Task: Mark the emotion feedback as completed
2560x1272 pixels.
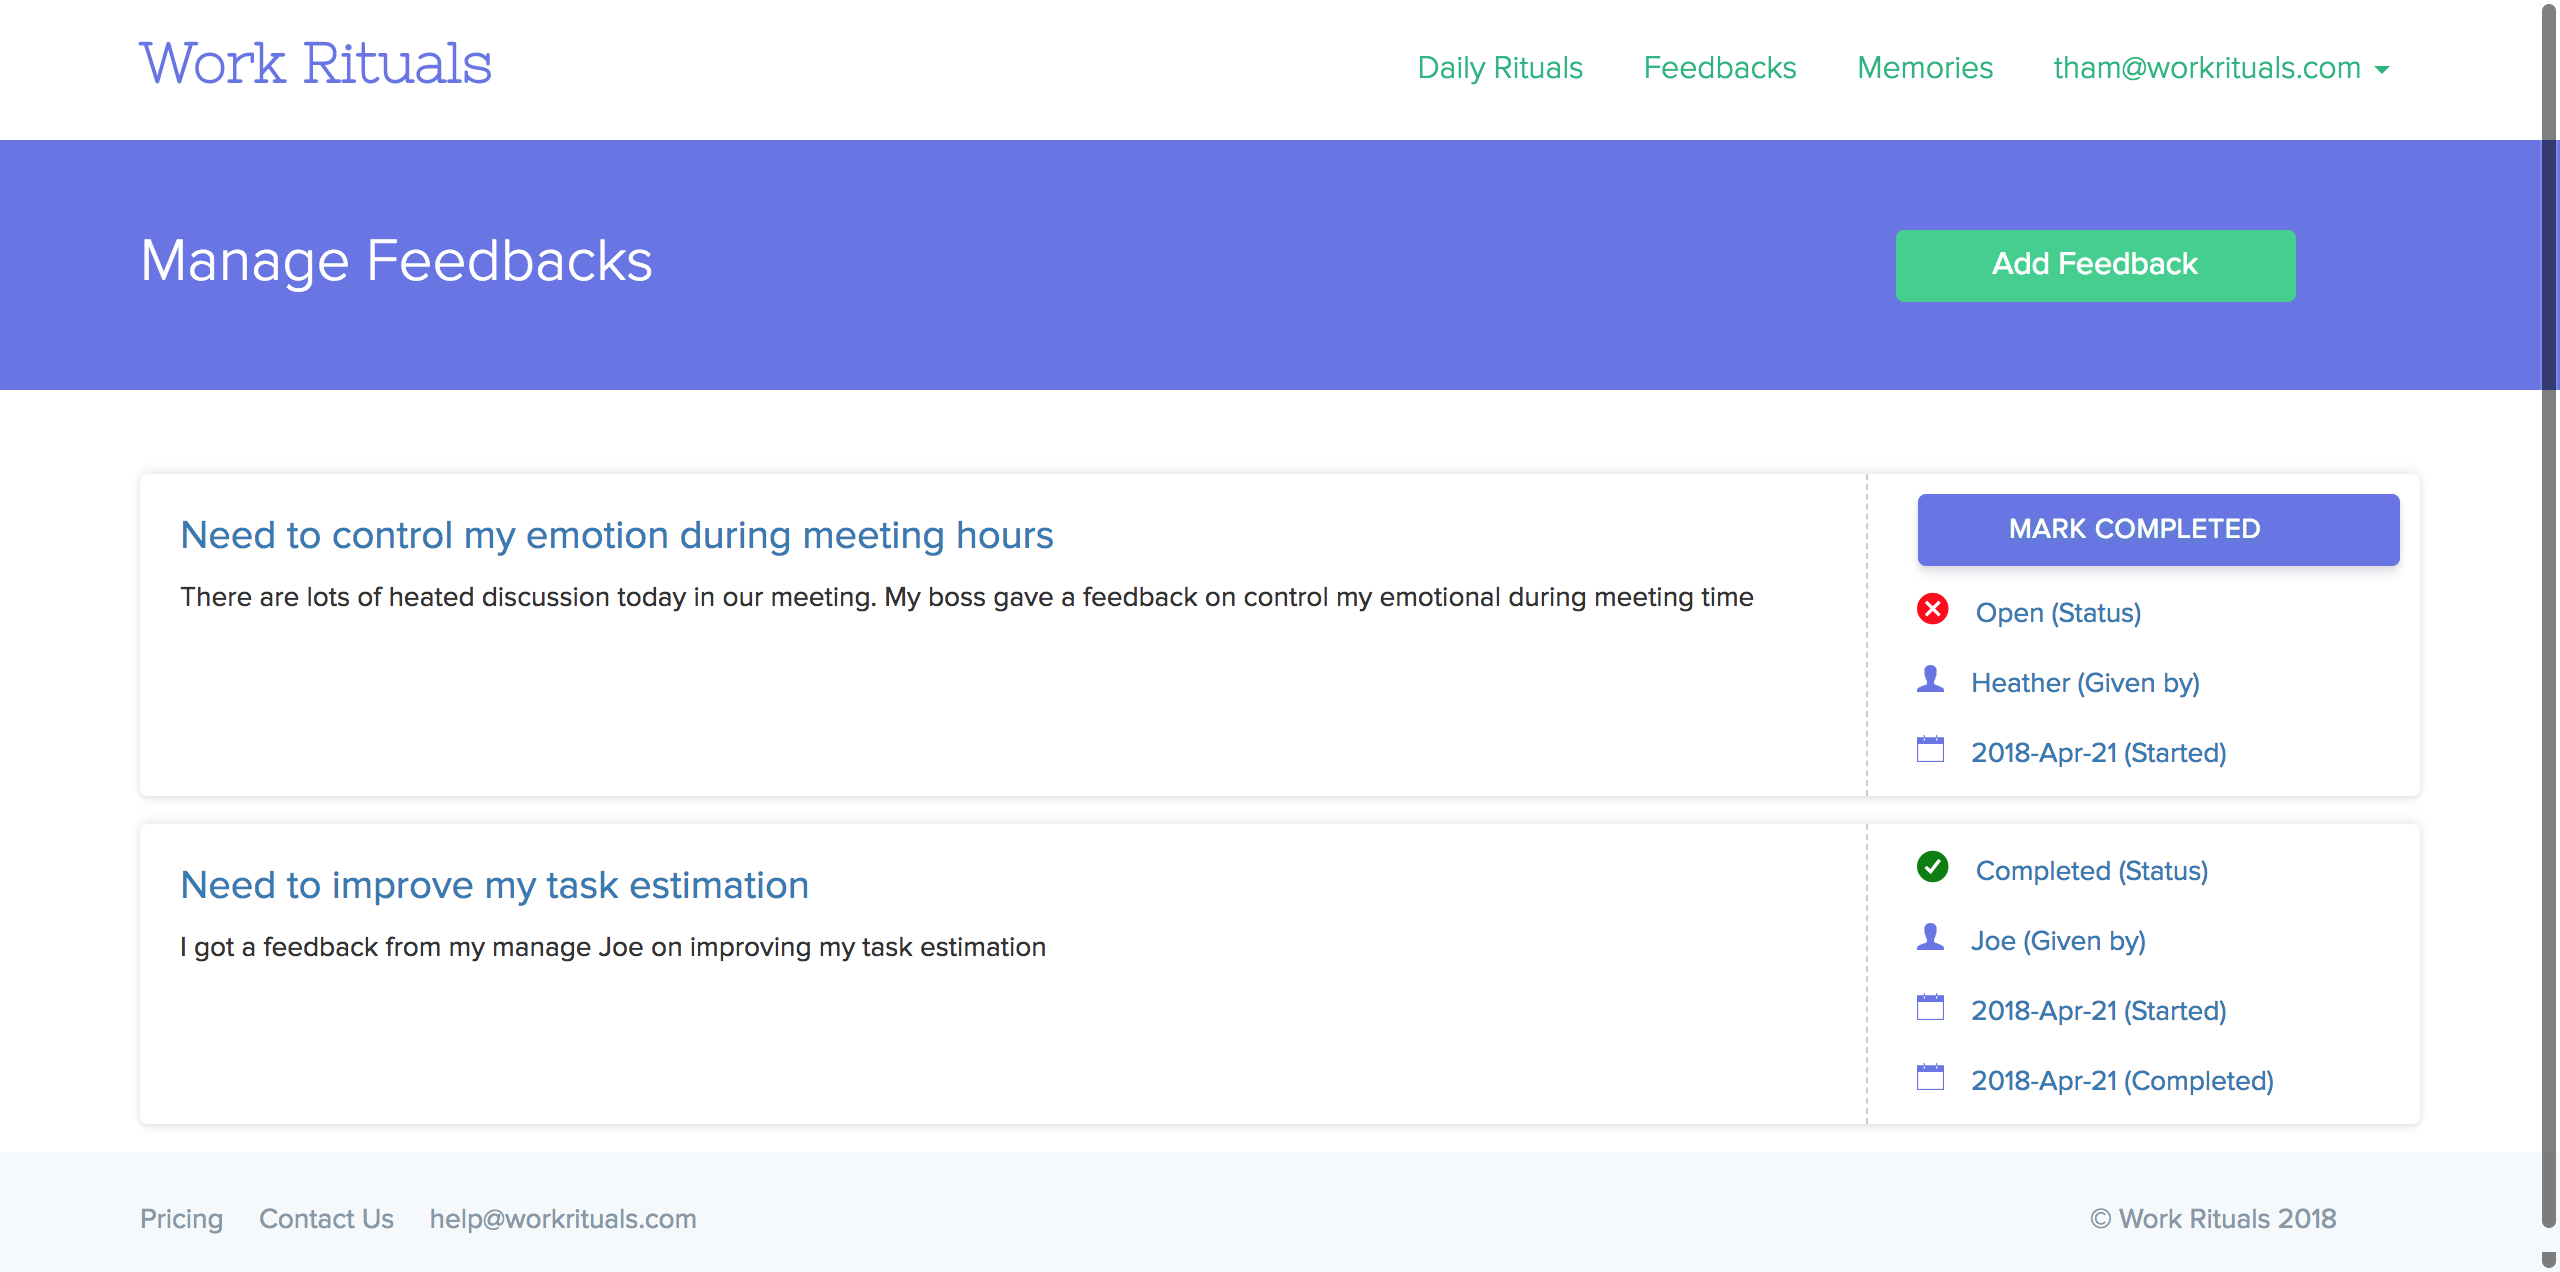Action: (x=2158, y=529)
